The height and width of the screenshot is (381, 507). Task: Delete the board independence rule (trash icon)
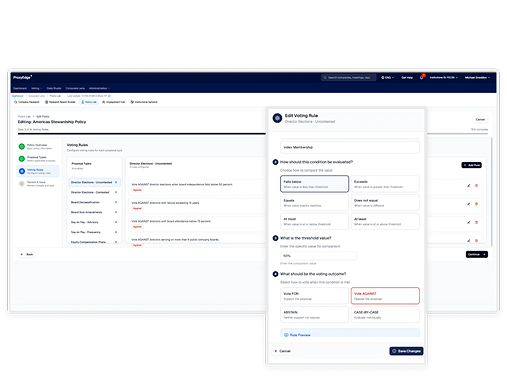[476, 186]
